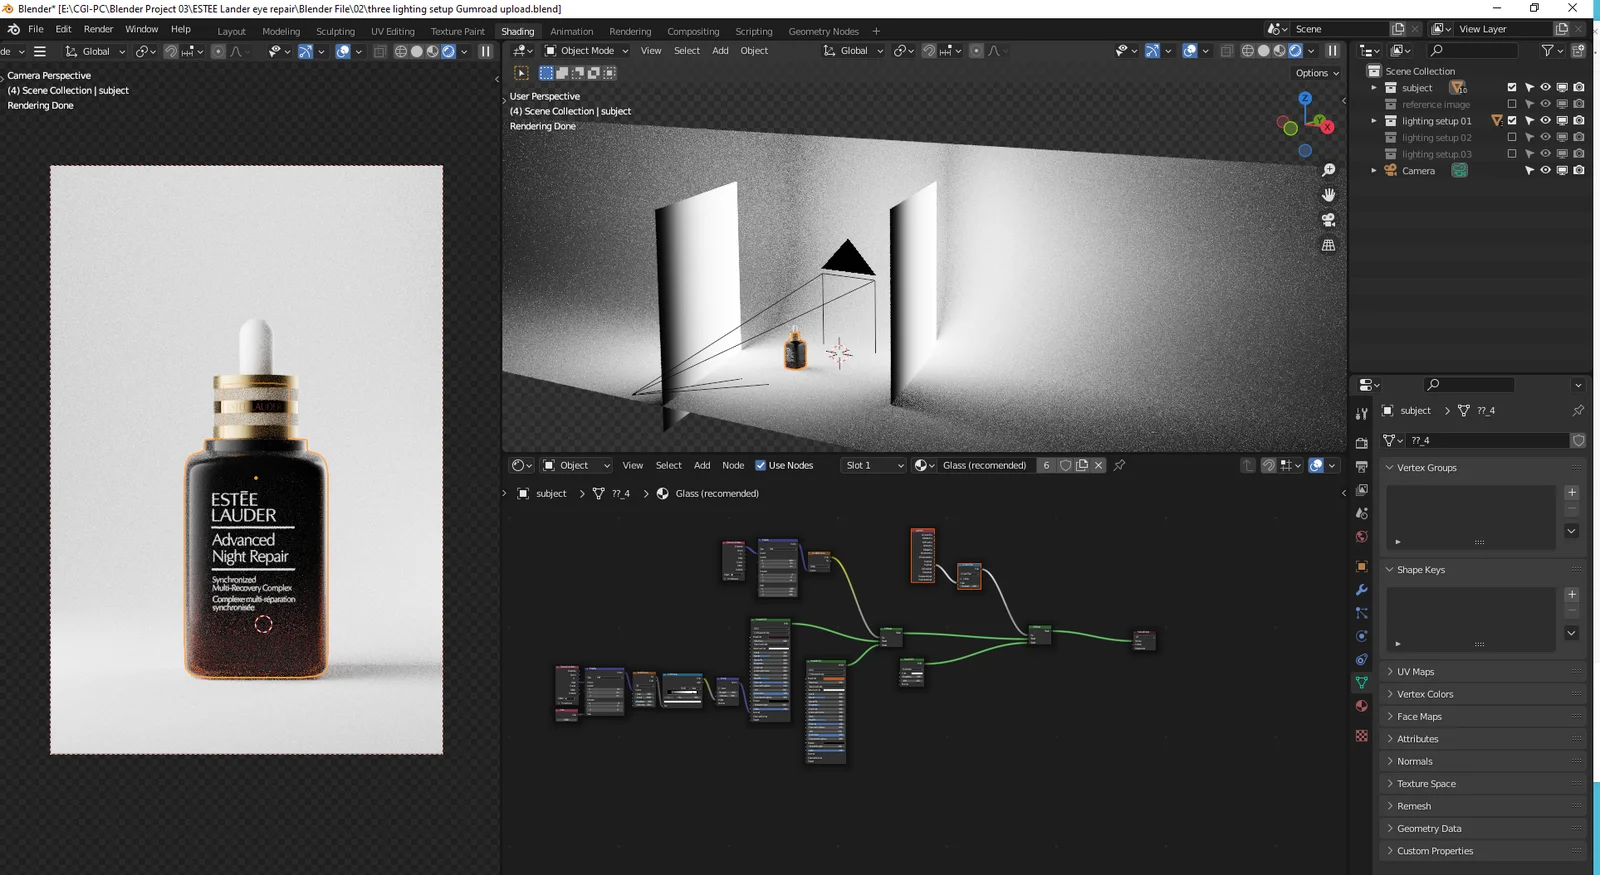Image resolution: width=1600 pixels, height=875 pixels.
Task: Open the node editor Node menu
Action: tap(733, 465)
